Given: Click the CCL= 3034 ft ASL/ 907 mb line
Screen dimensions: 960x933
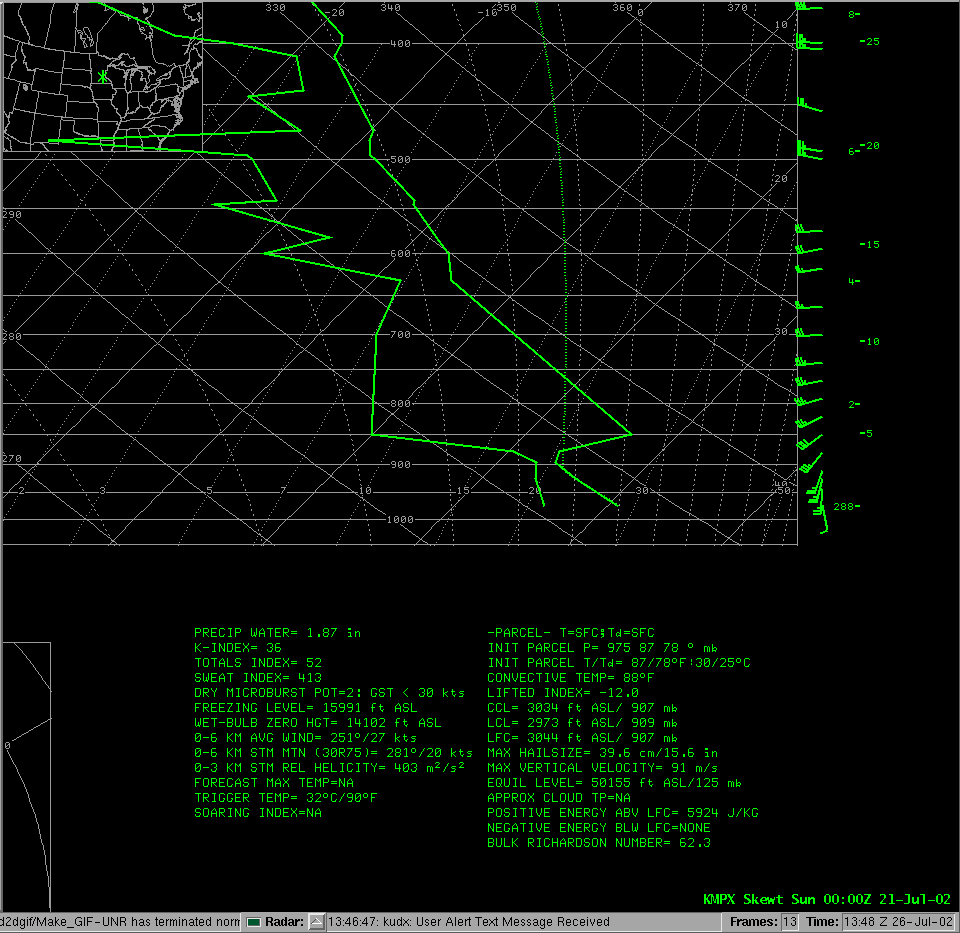Looking at the screenshot, I should tap(582, 708).
